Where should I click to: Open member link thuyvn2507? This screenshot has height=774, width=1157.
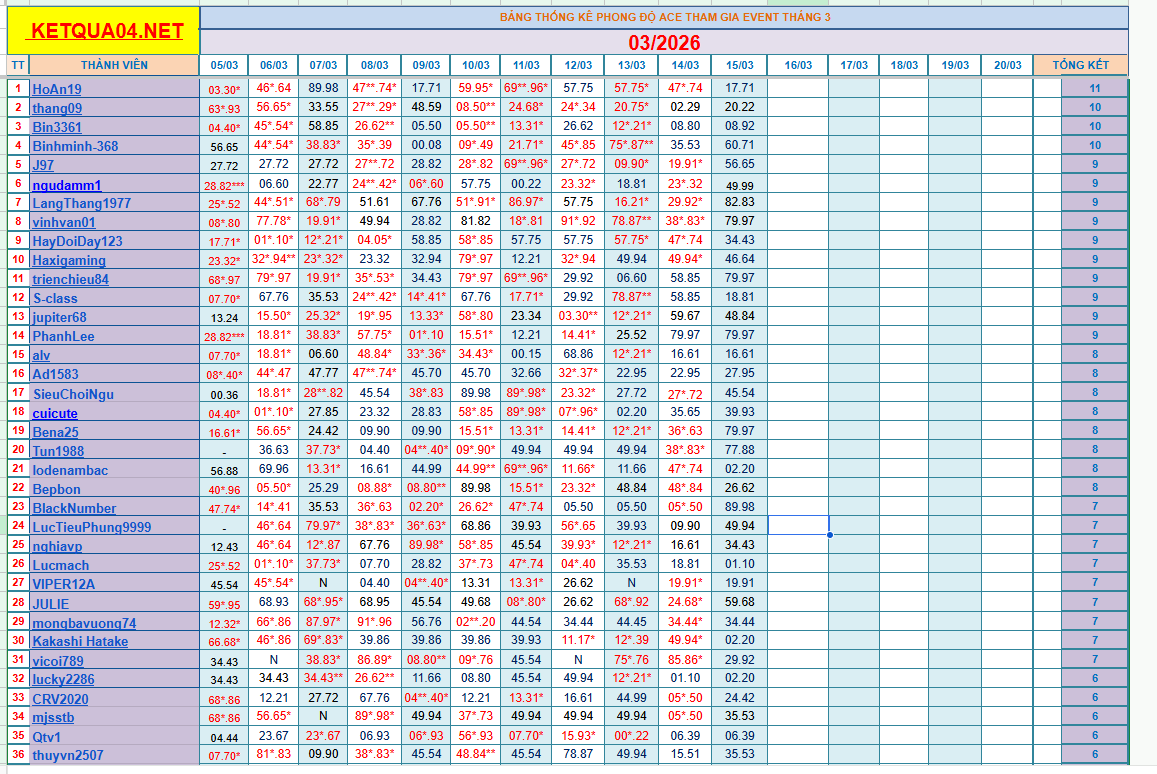[x=67, y=755]
